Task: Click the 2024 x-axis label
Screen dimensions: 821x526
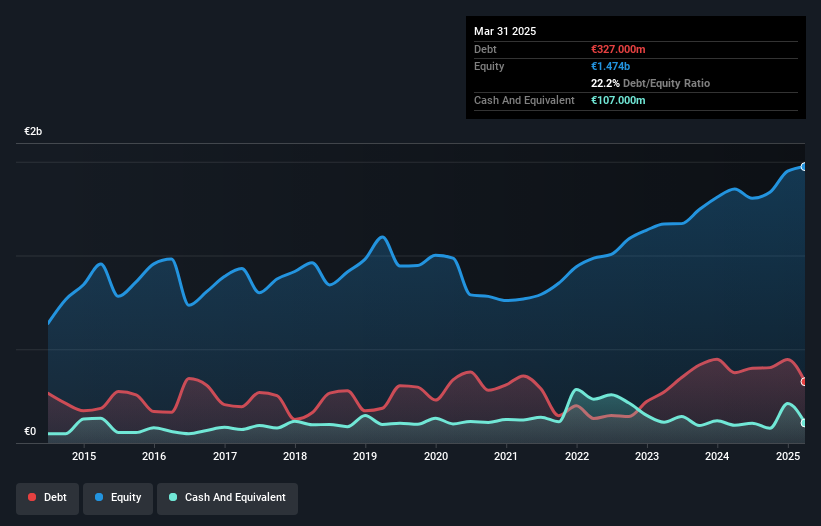Action: [x=717, y=456]
